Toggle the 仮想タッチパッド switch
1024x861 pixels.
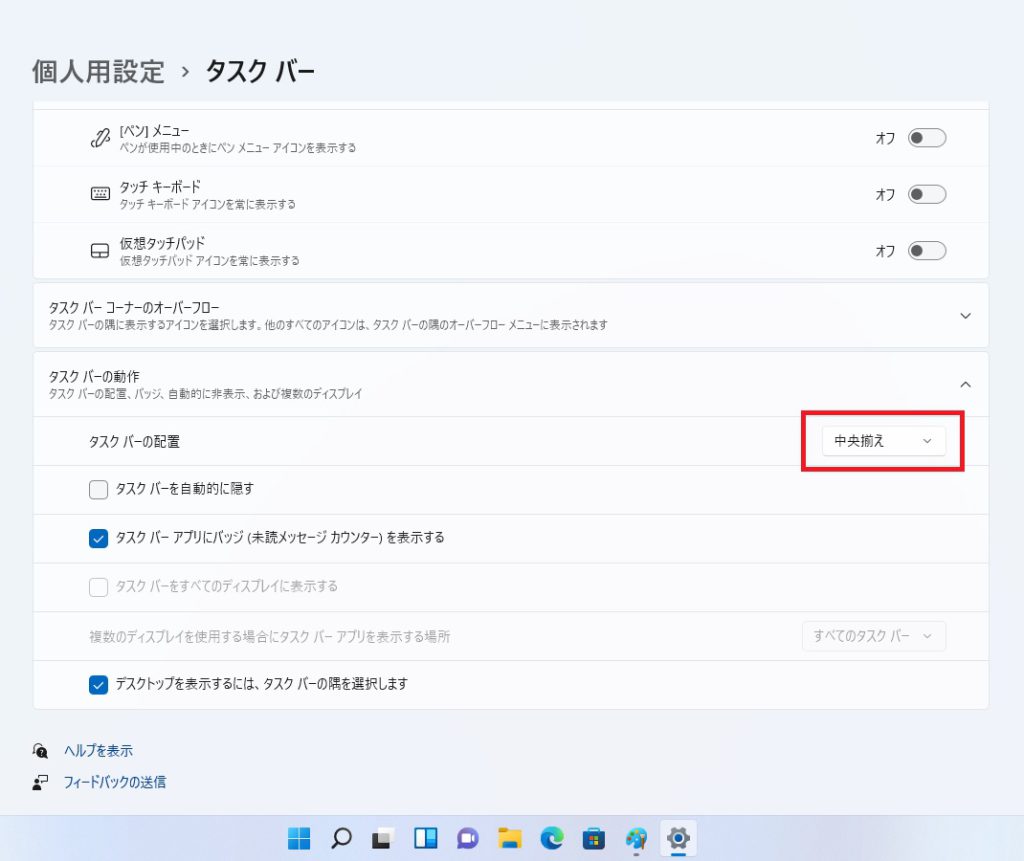(x=927, y=251)
